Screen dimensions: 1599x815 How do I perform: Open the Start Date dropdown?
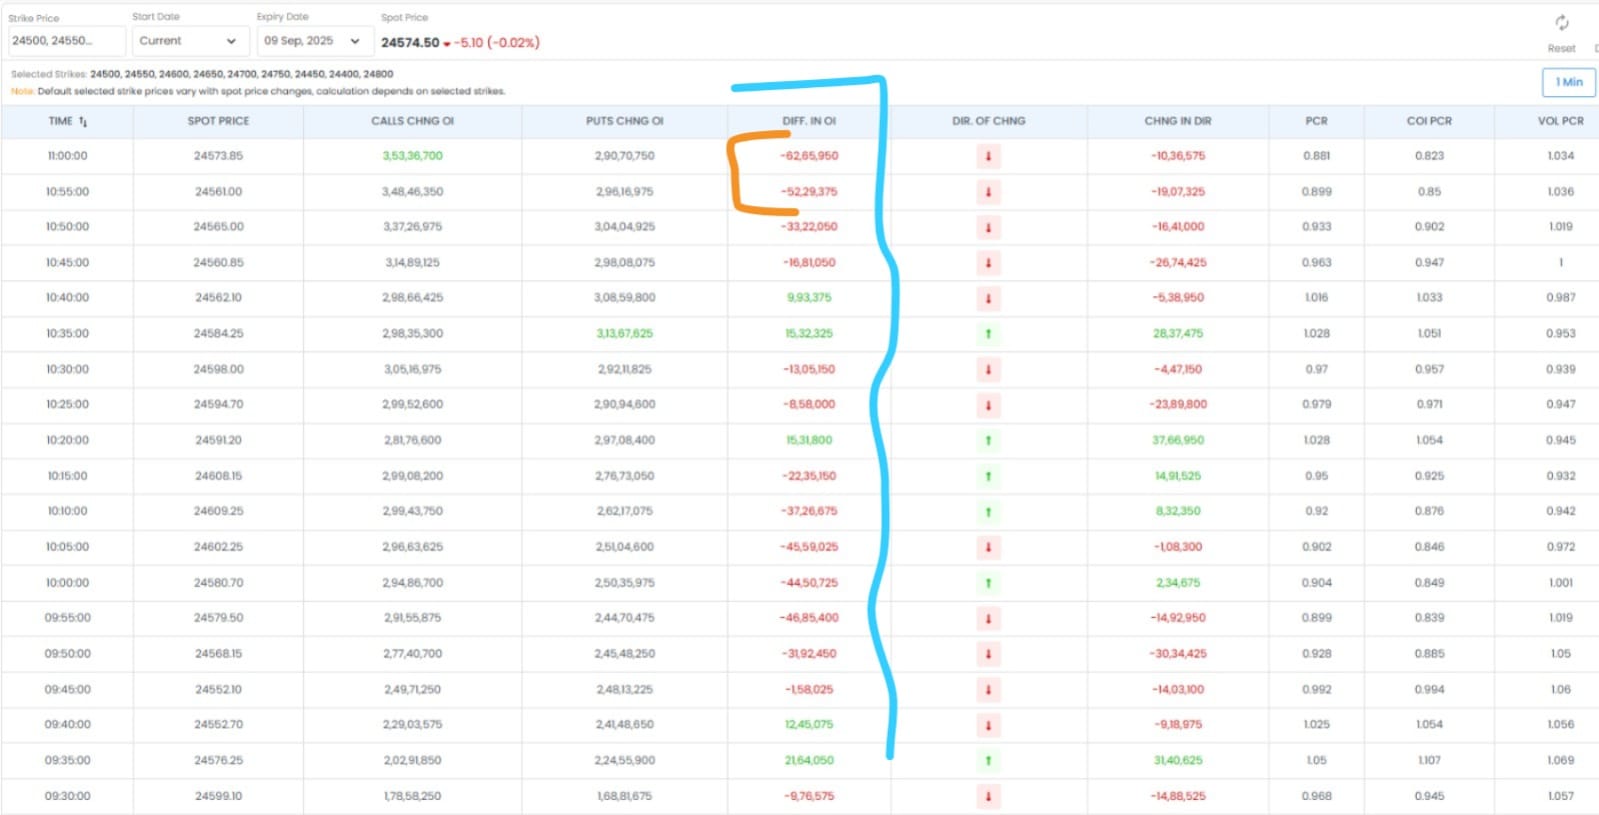click(188, 41)
